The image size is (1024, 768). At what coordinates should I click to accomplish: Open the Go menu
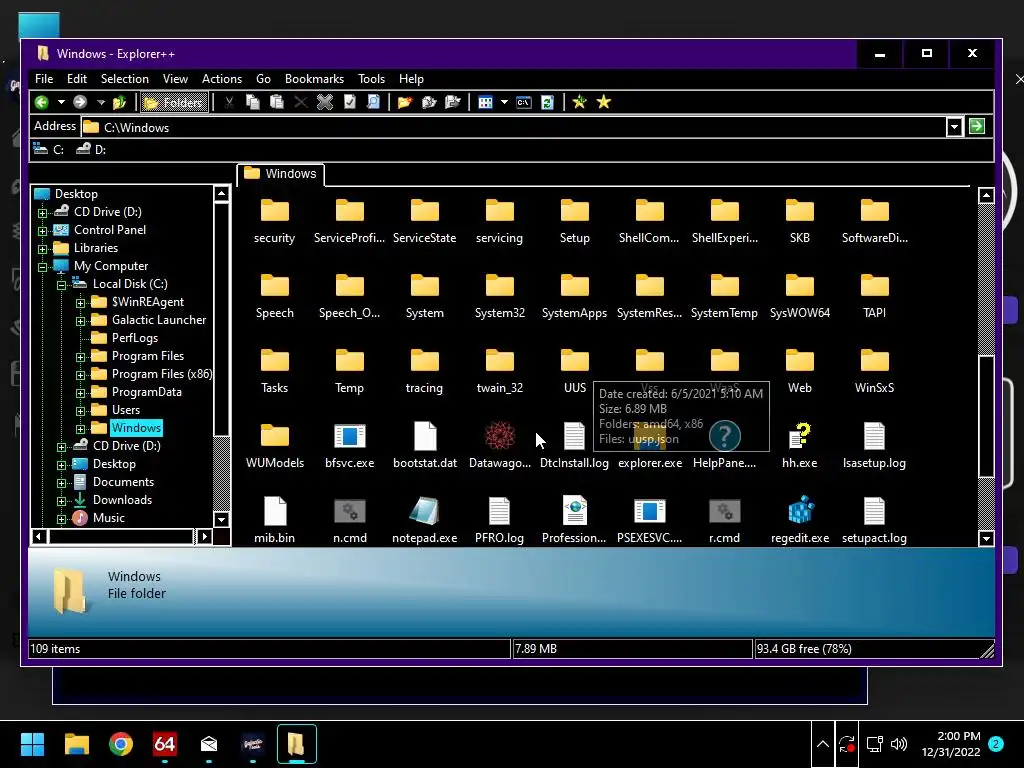[x=263, y=79]
